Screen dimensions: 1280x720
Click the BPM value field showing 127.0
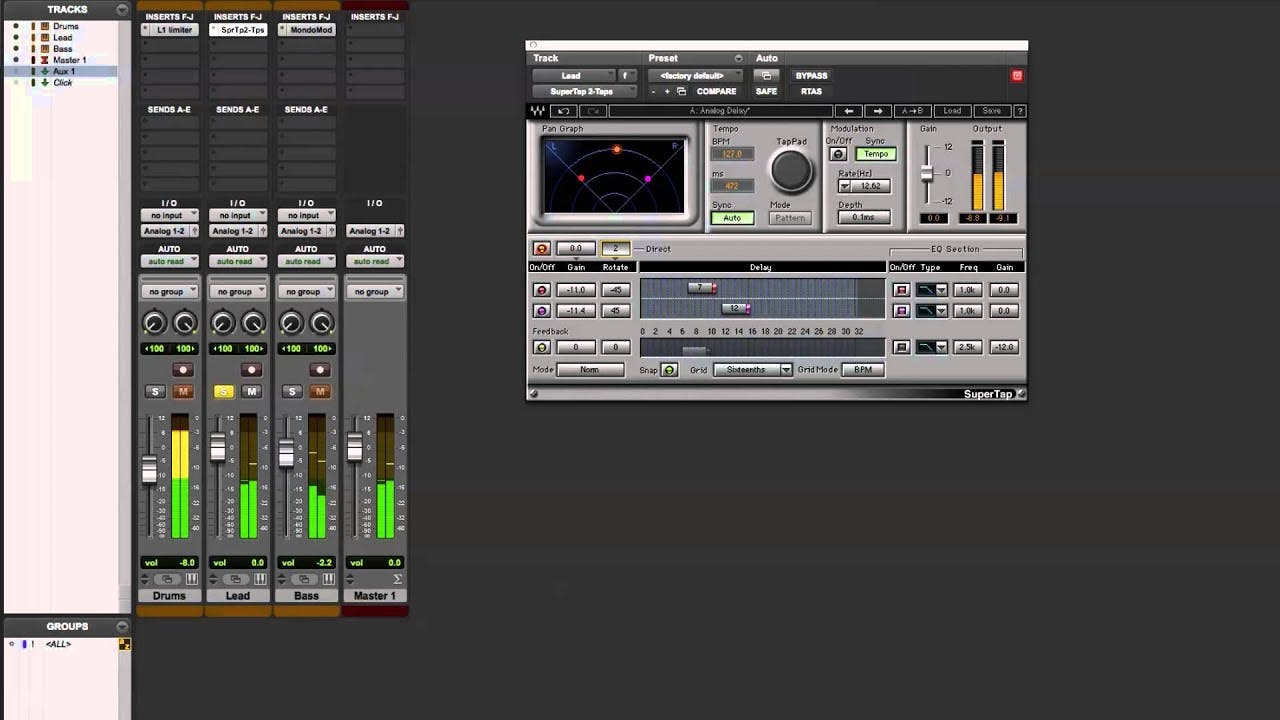click(x=733, y=154)
